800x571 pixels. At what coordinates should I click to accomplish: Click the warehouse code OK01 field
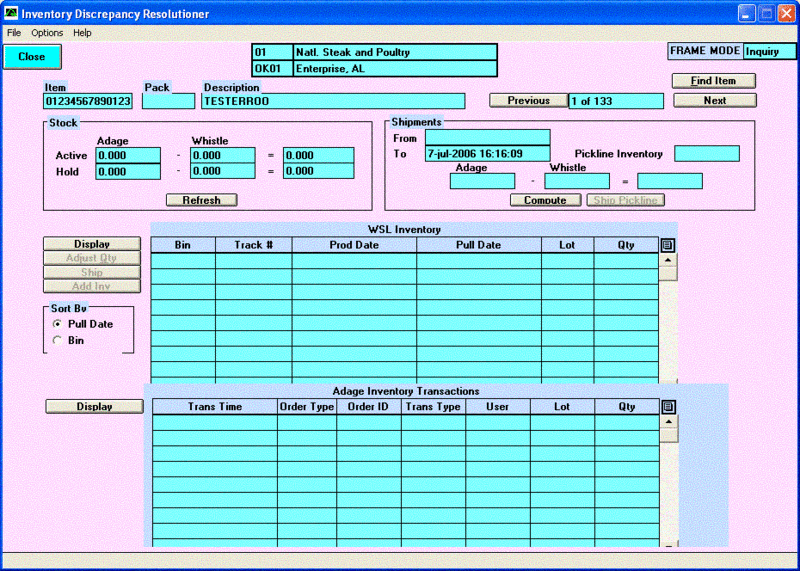pos(272,68)
